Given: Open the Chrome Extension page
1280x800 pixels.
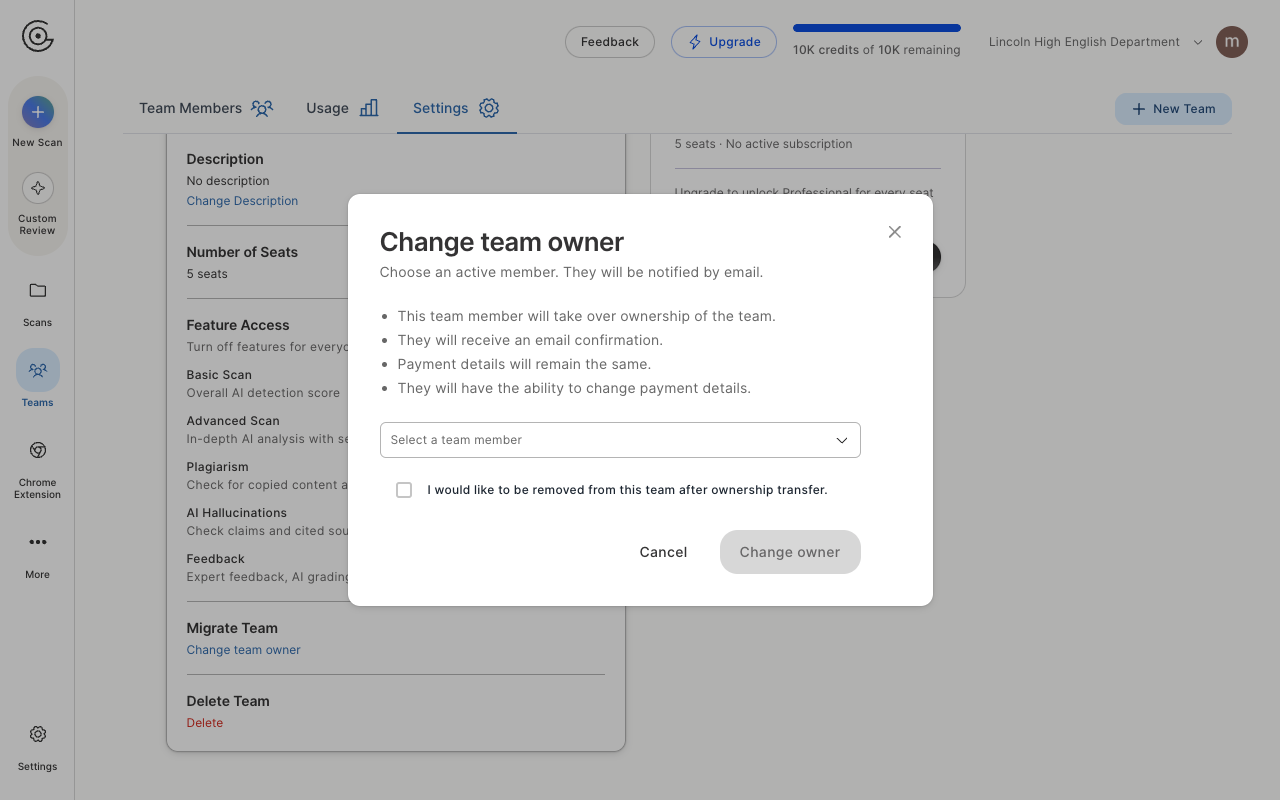Looking at the screenshot, I should click(38, 468).
